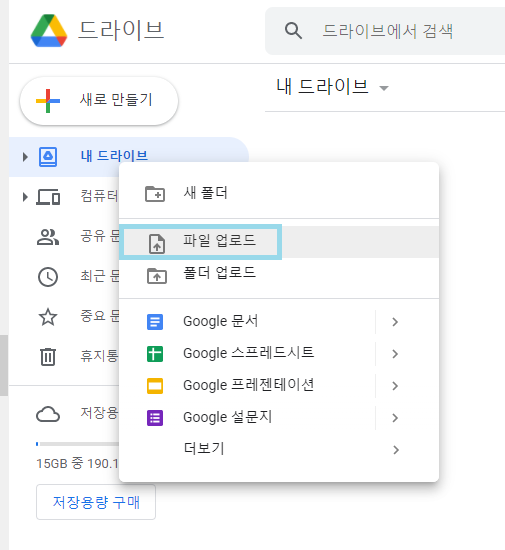Click the 컴퓨터 devices icon
The image size is (505, 550).
point(48,197)
